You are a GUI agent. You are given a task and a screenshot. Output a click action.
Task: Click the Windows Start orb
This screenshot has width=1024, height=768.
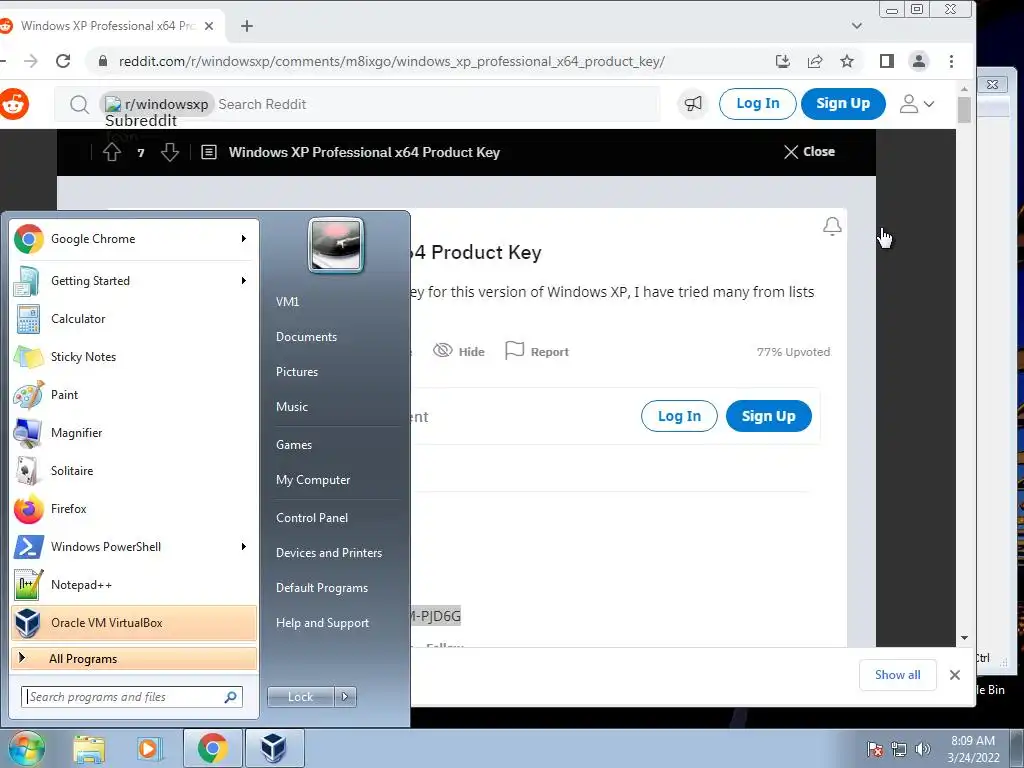[27, 748]
